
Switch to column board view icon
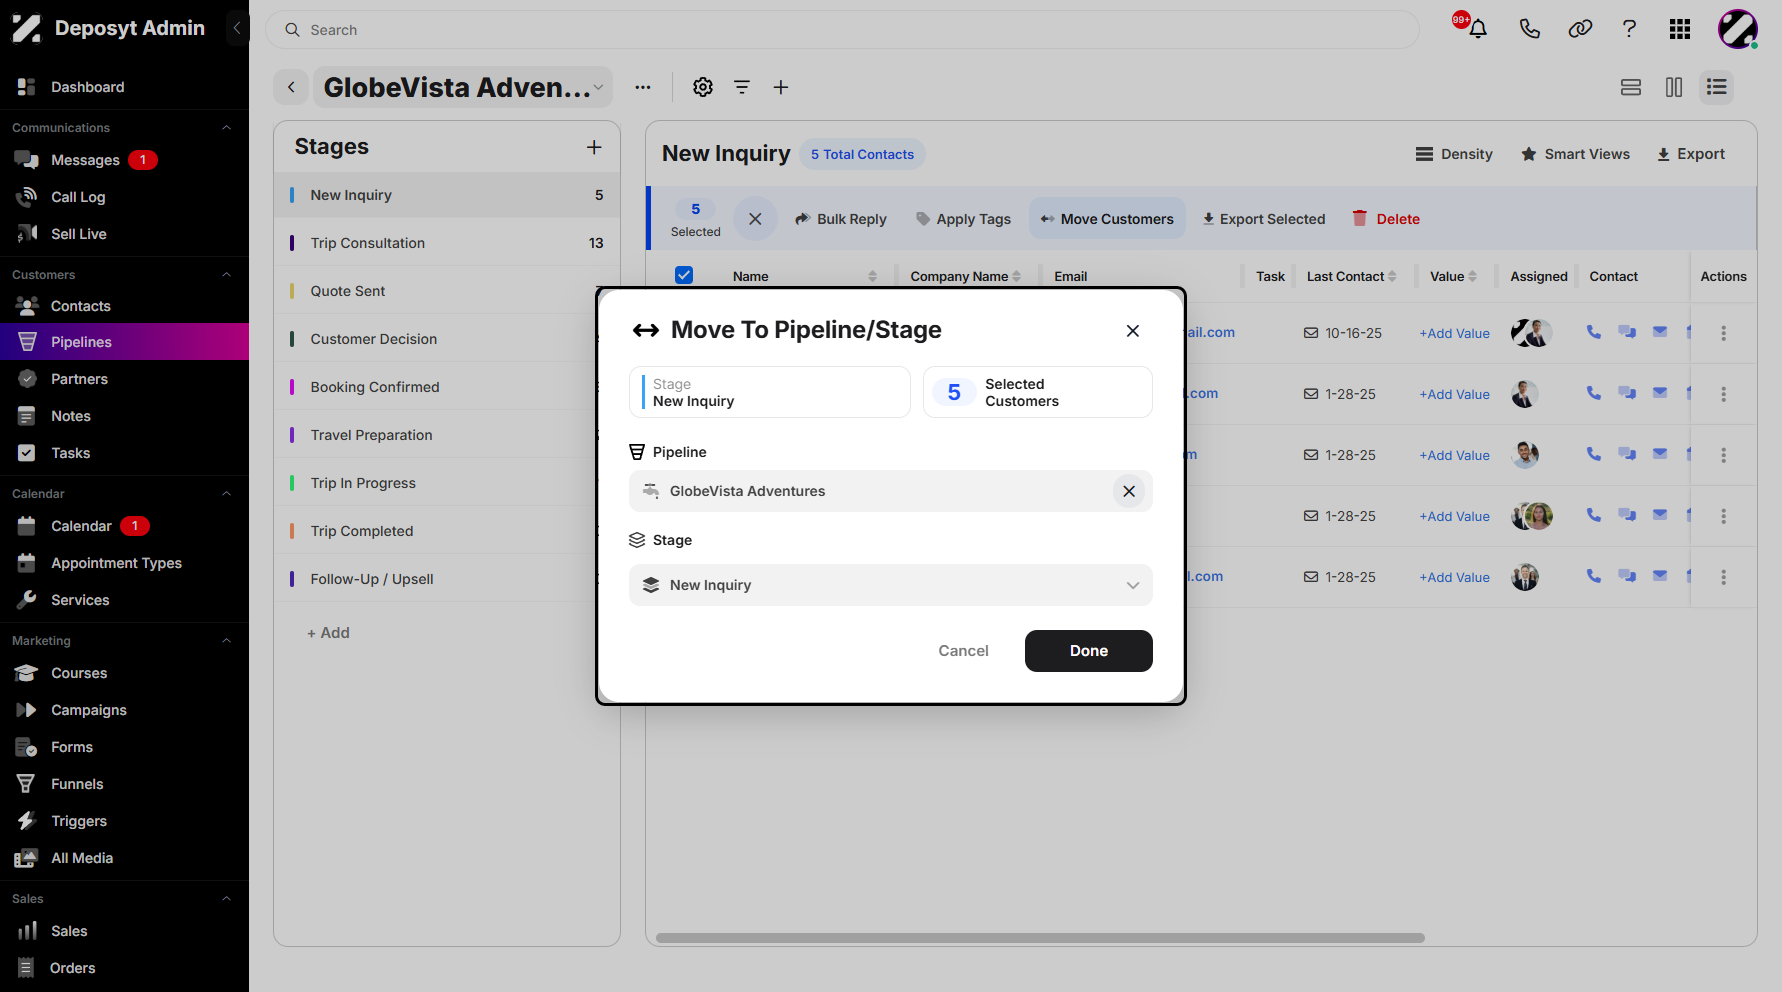1674,87
